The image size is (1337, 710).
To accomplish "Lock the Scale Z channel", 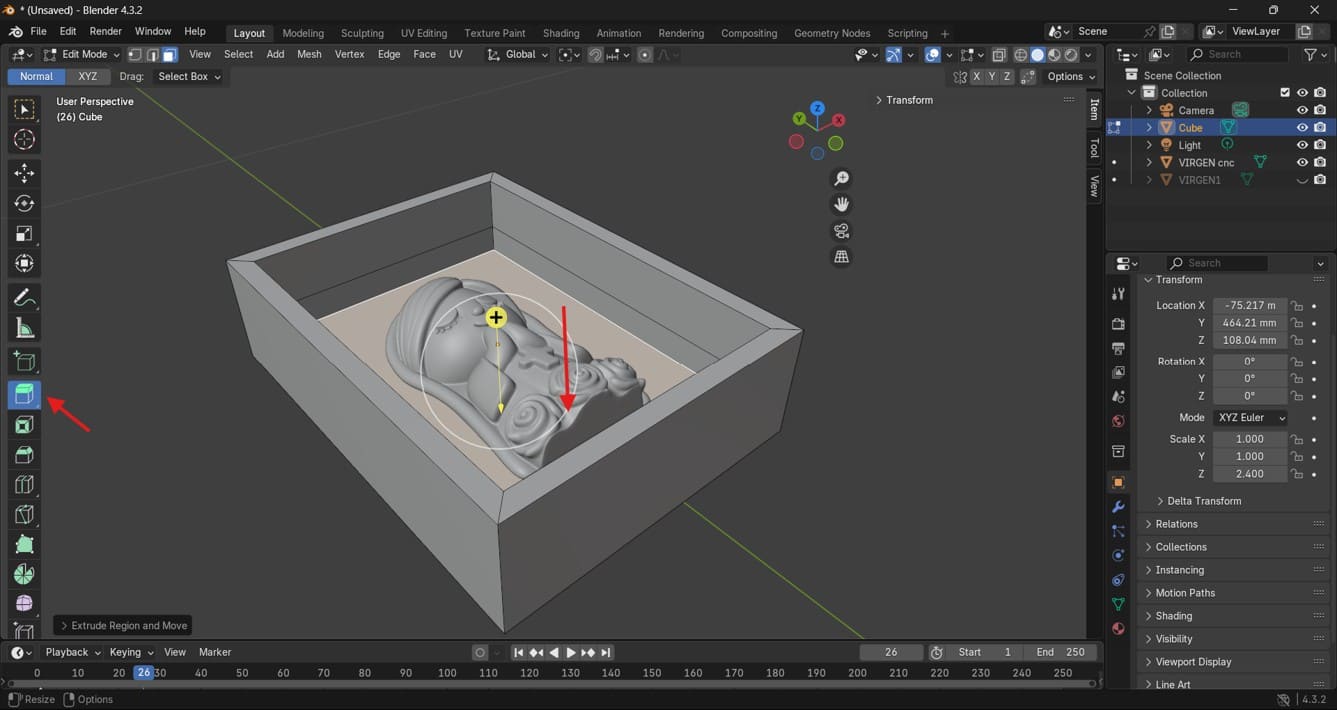I will 1297,474.
